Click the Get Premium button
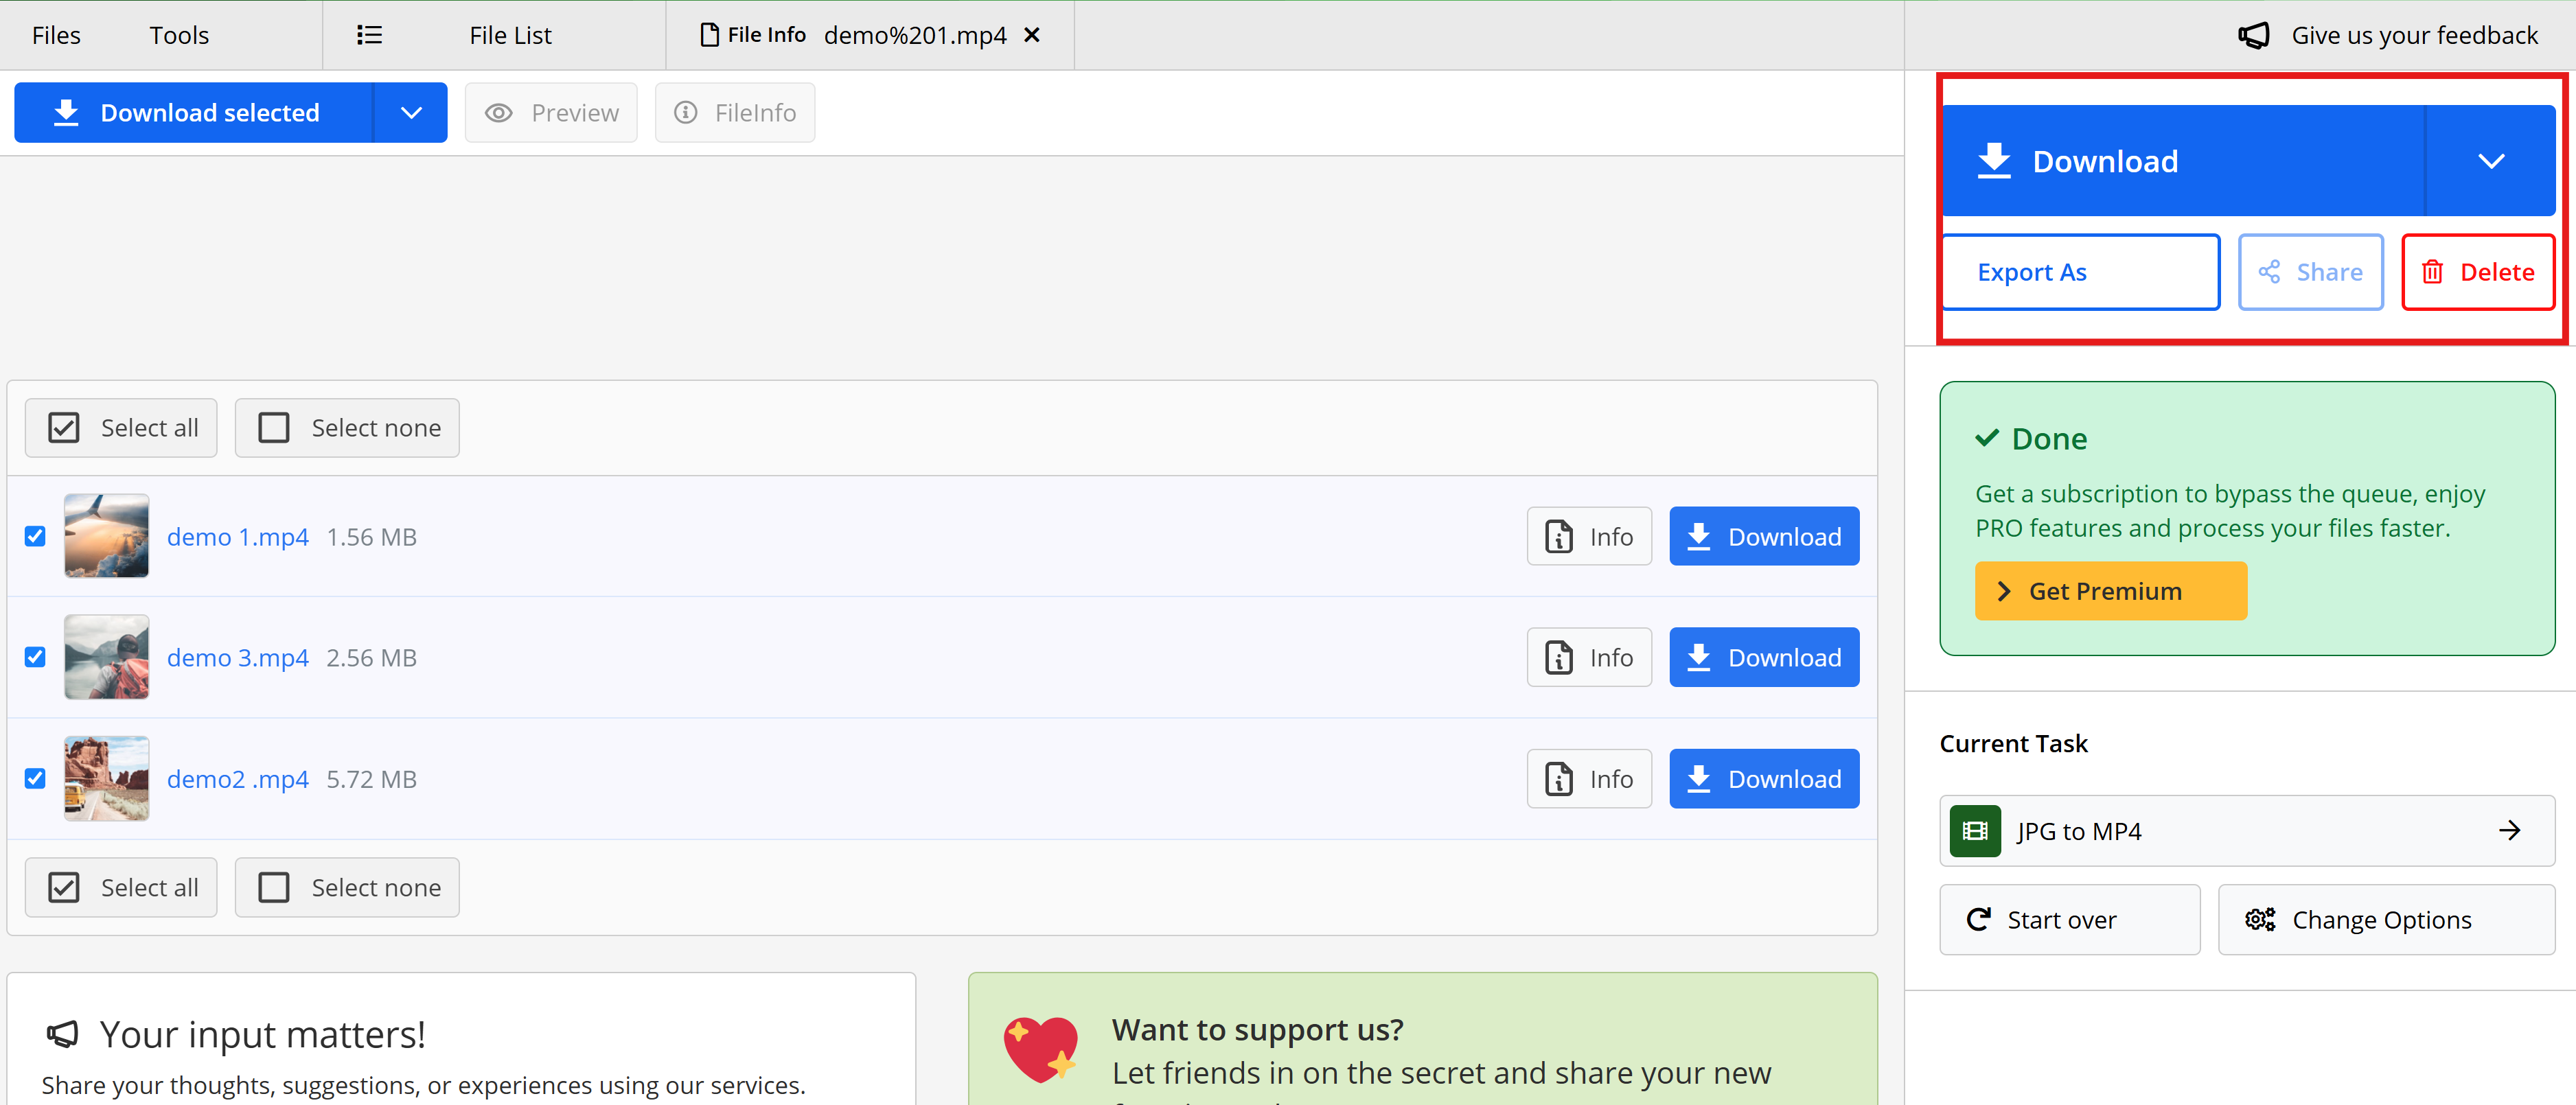Screen dimensions: 2576x1105 (x=2110, y=591)
